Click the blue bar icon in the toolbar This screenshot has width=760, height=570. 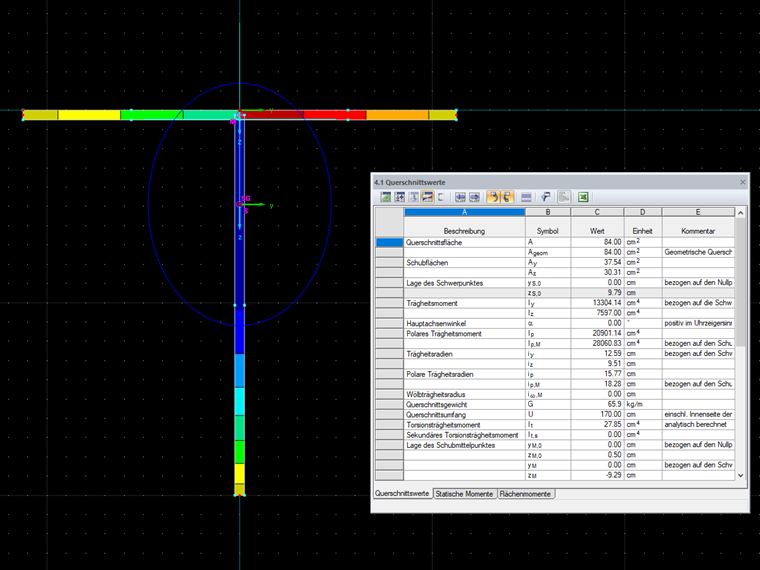pyautogui.click(x=526, y=197)
